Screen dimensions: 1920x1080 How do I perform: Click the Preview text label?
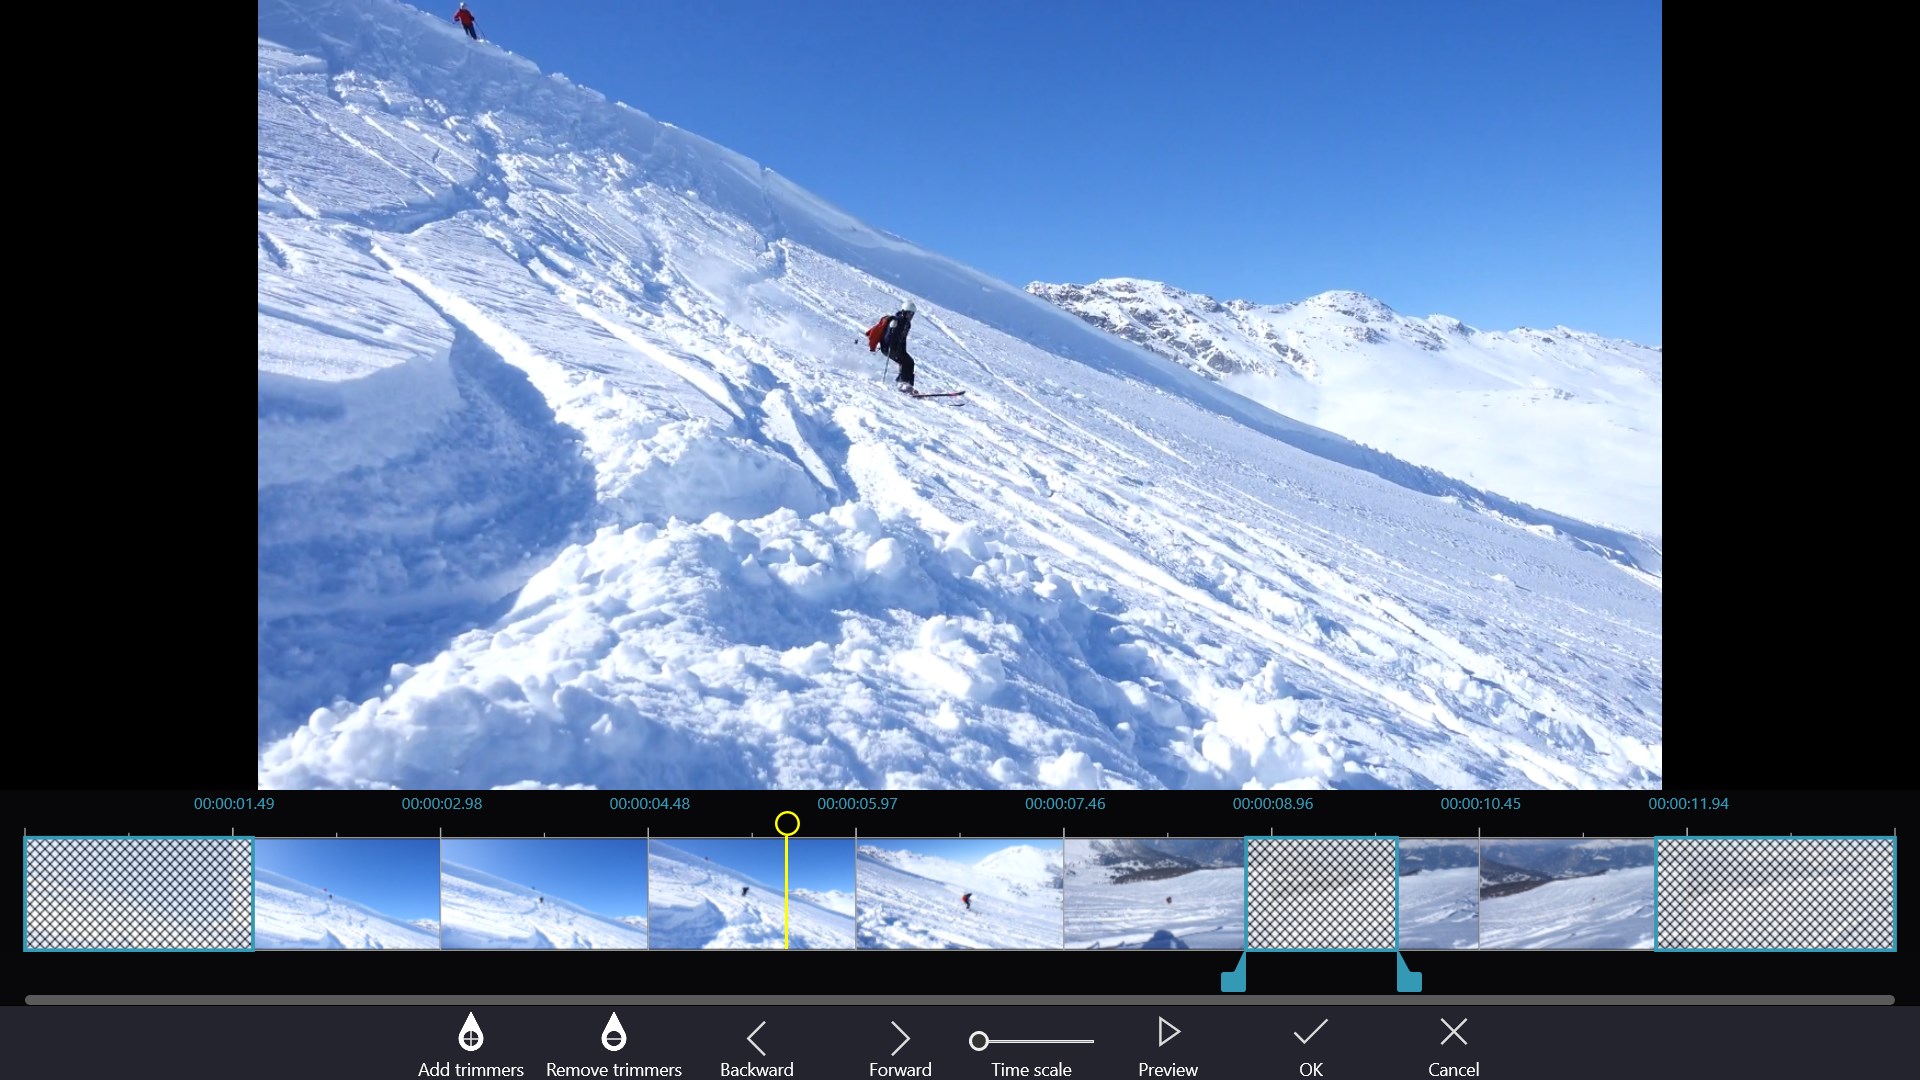tap(1167, 1069)
